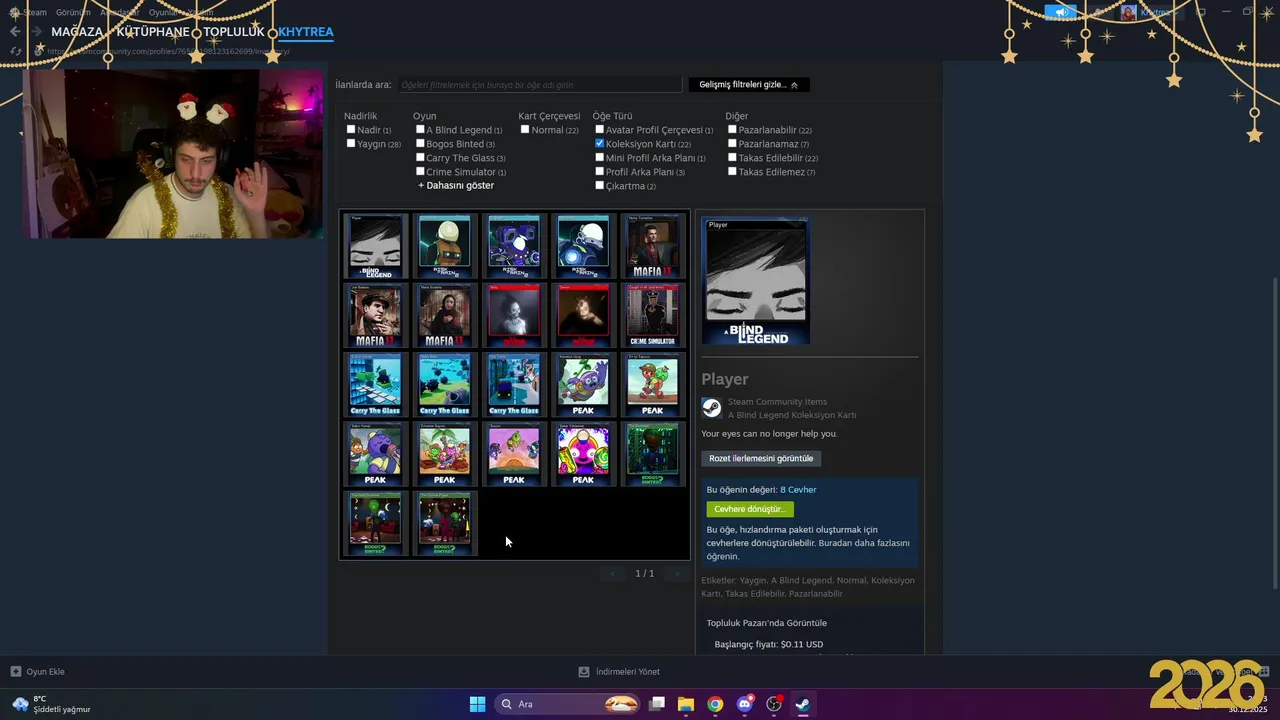Collapse filters via Gelişmiş filtreleri gizle
Image resolution: width=1280 pixels, height=720 pixels.
pyautogui.click(x=749, y=85)
